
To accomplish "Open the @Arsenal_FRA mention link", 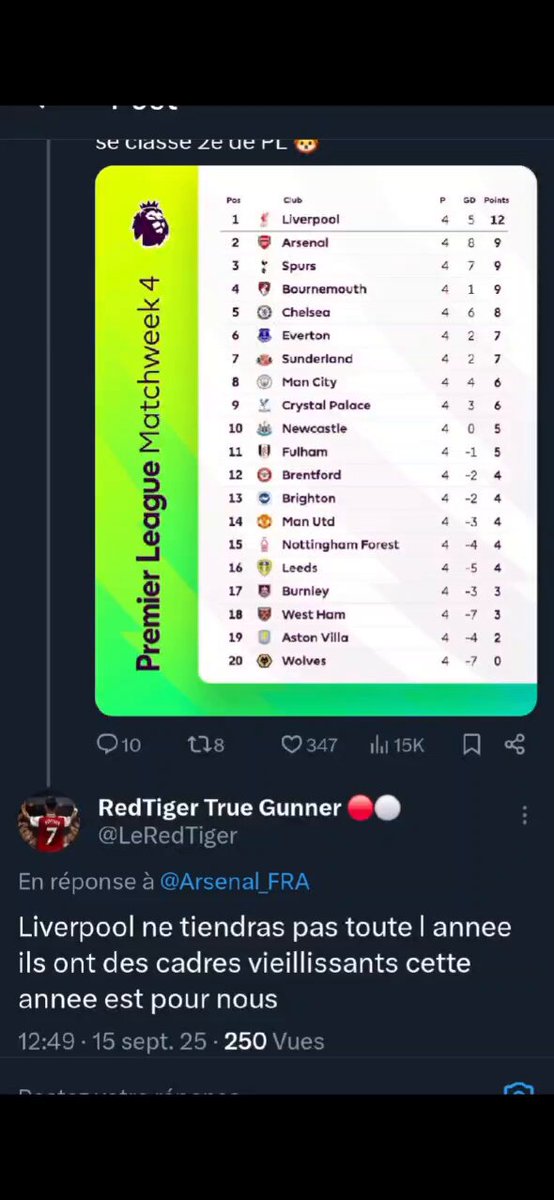I will click(234, 881).
